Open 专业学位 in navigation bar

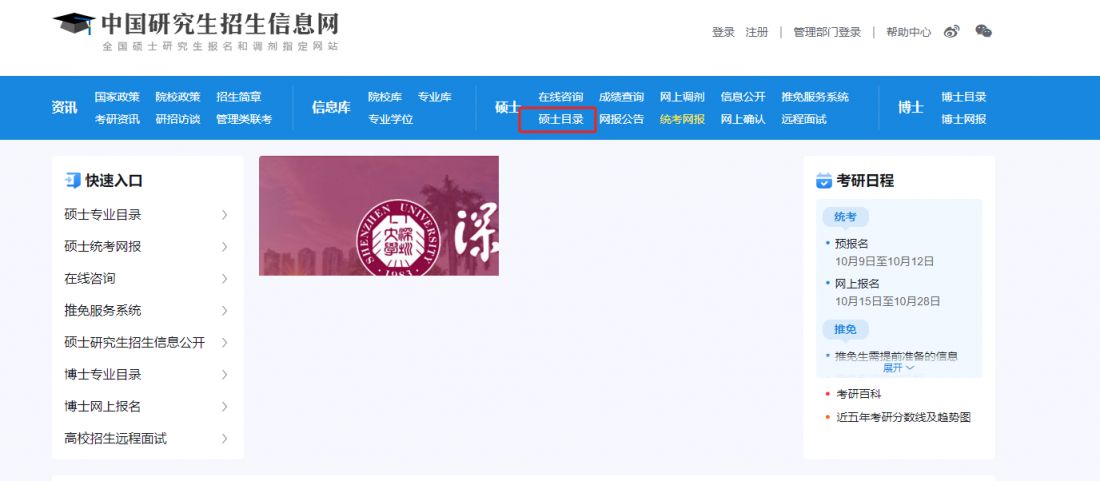point(391,119)
